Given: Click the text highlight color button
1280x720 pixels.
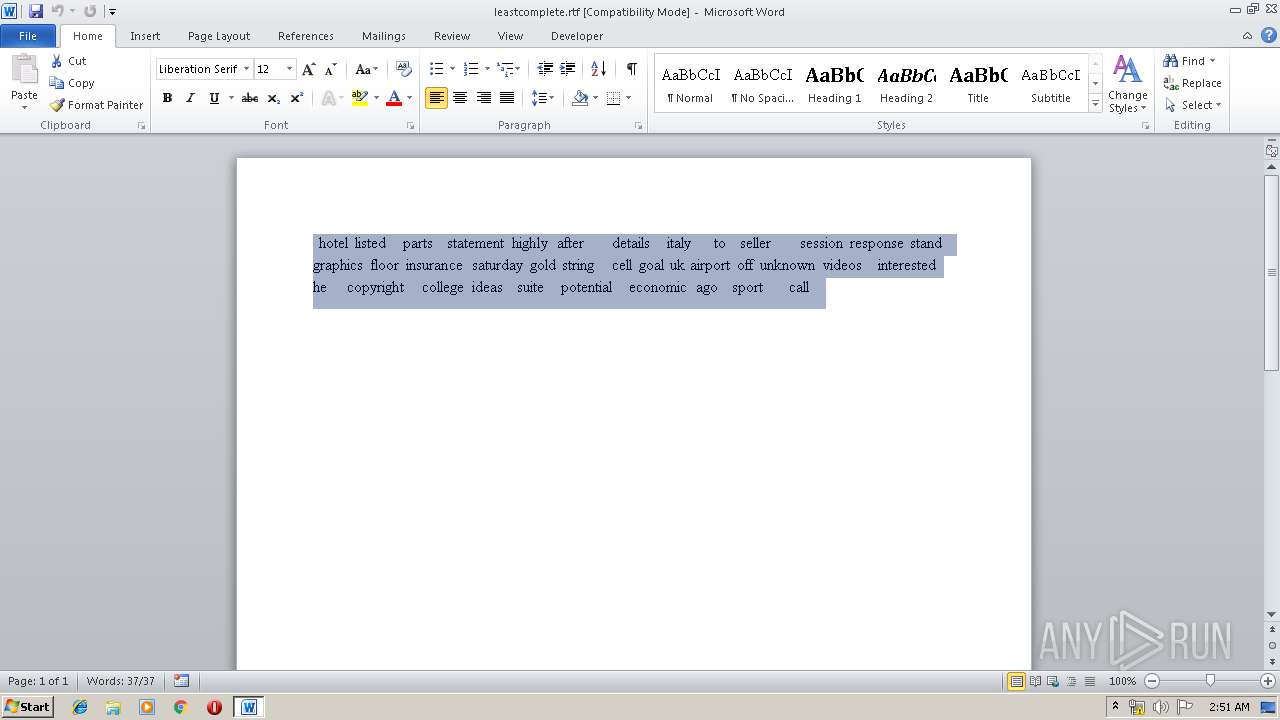Looking at the screenshot, I should (x=360, y=98).
